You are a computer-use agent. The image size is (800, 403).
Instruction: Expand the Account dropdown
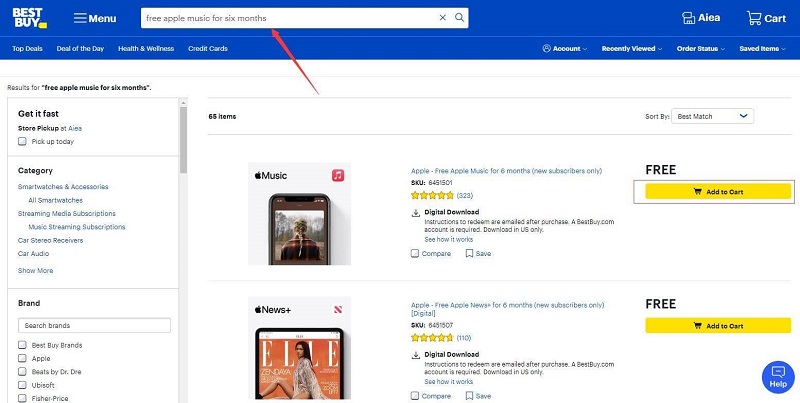coord(564,48)
